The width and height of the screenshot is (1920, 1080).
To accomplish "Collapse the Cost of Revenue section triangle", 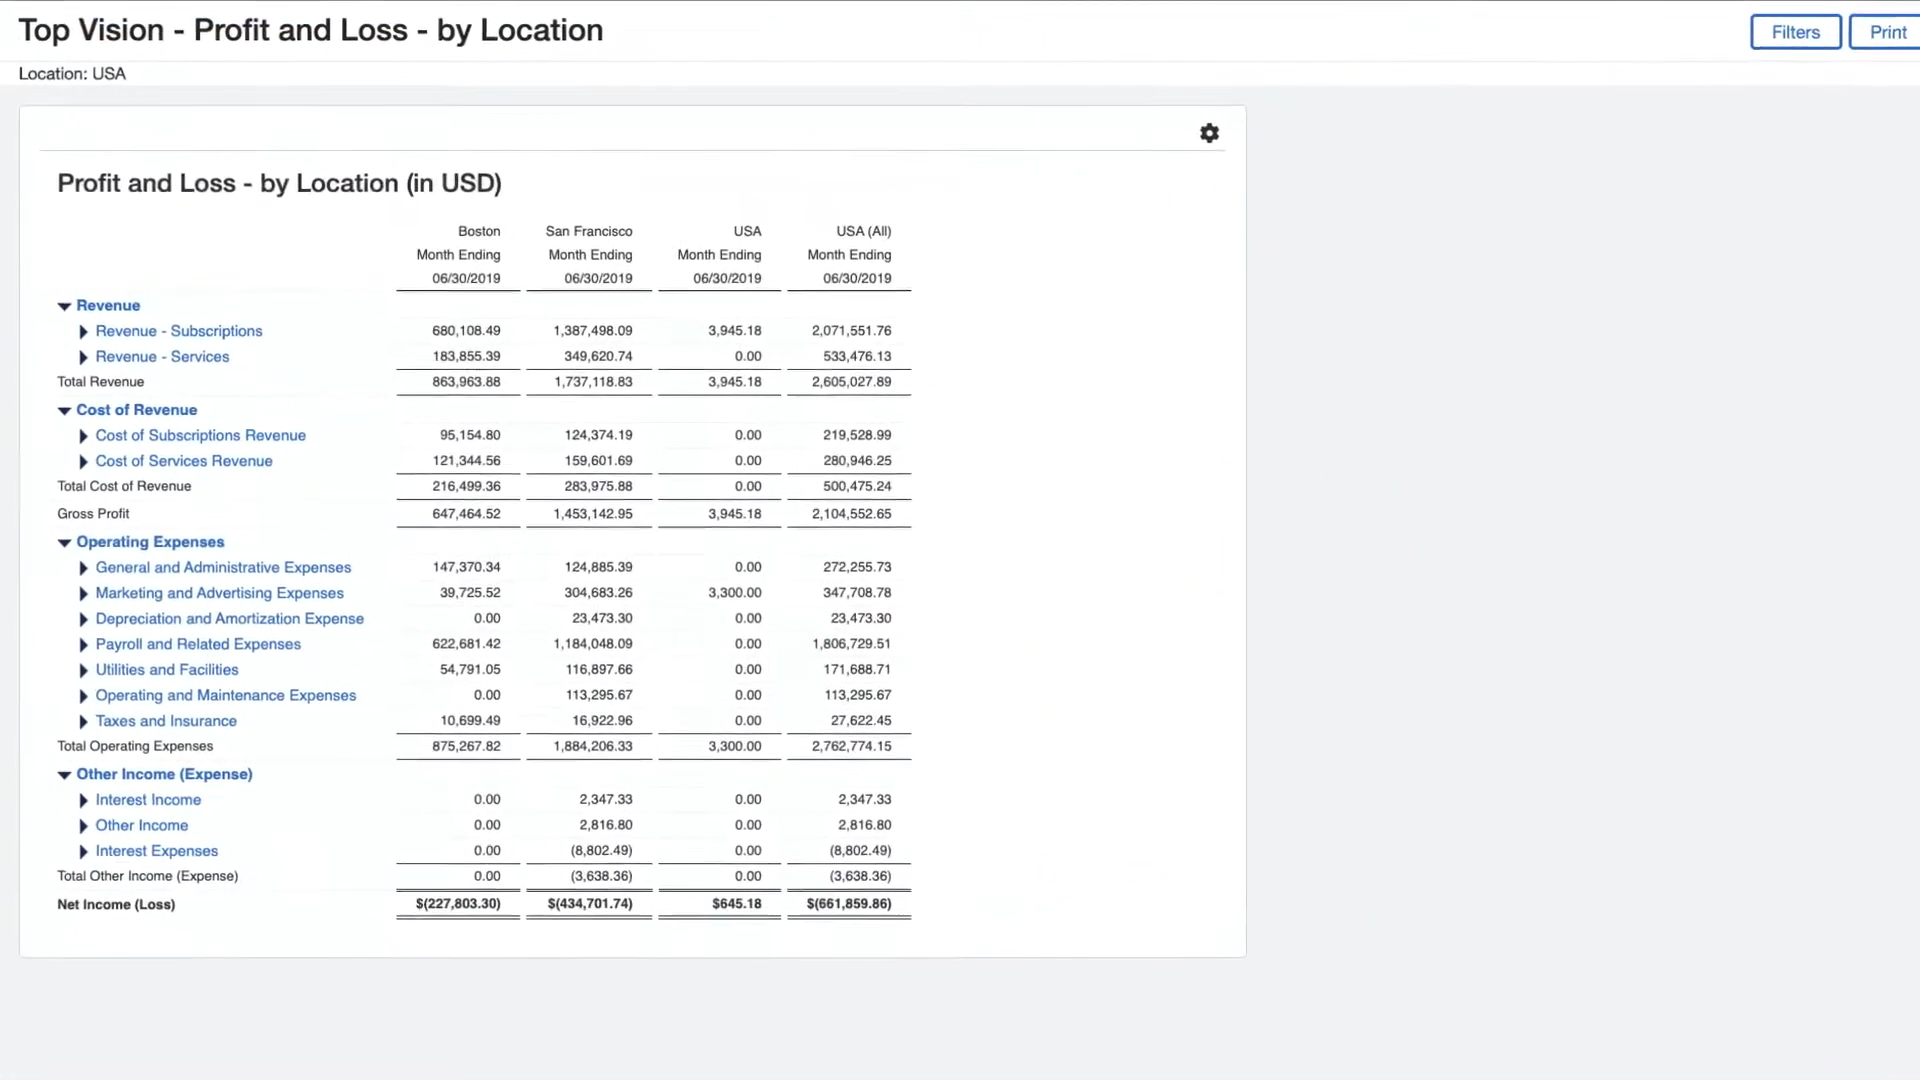I will [64, 410].
